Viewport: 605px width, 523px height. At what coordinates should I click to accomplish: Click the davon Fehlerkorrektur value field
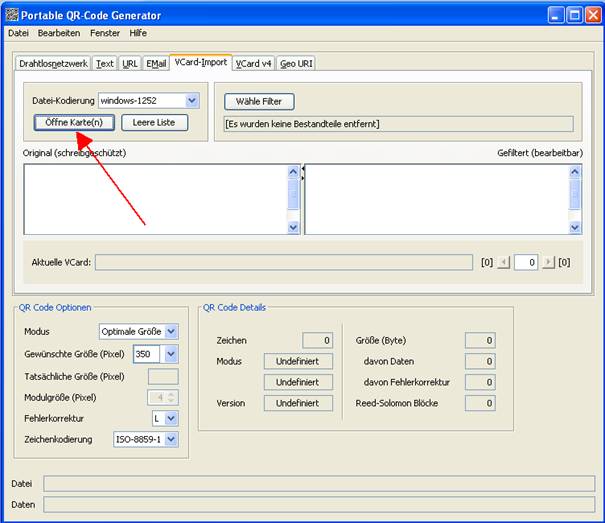click(x=480, y=382)
